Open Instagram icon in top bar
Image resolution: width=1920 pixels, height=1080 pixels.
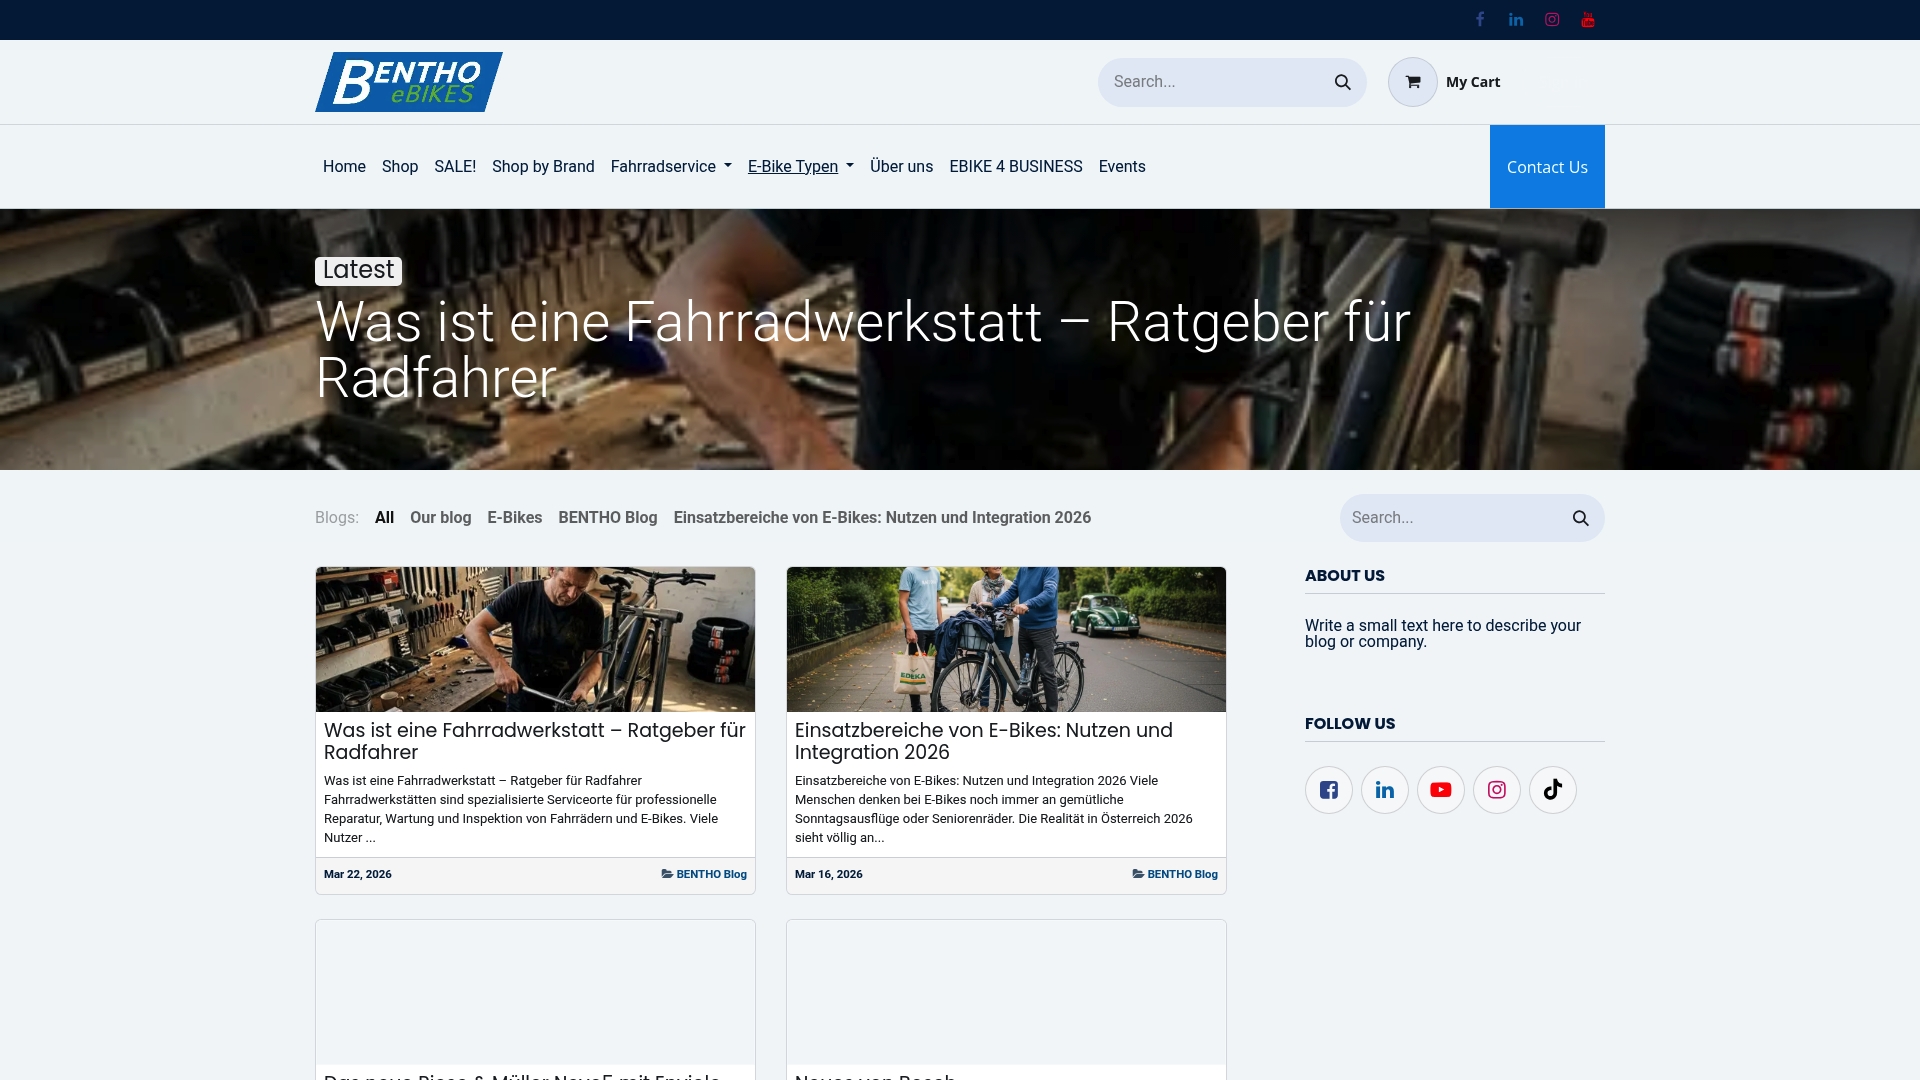[1552, 19]
